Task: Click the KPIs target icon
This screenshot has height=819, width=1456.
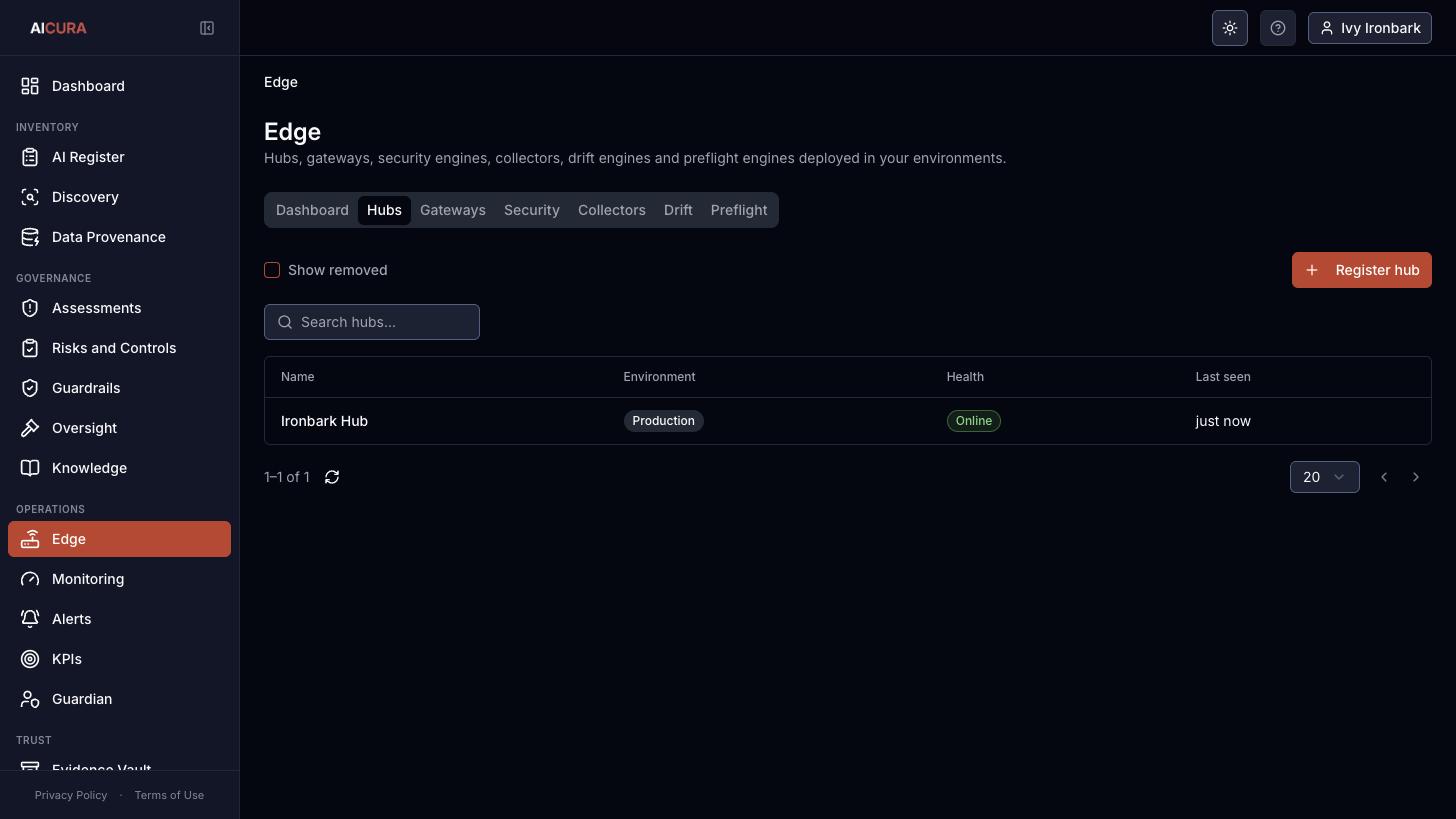Action: pyautogui.click(x=30, y=659)
